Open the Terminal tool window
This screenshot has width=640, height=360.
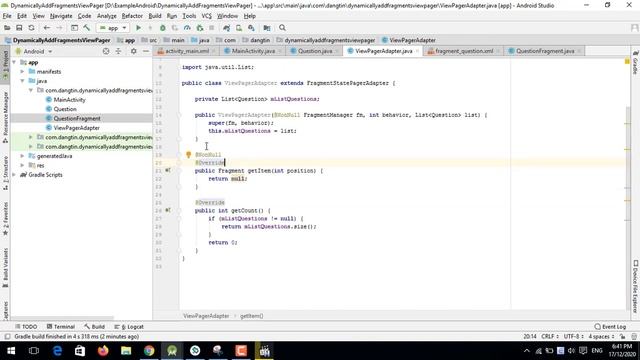click(x=60, y=327)
